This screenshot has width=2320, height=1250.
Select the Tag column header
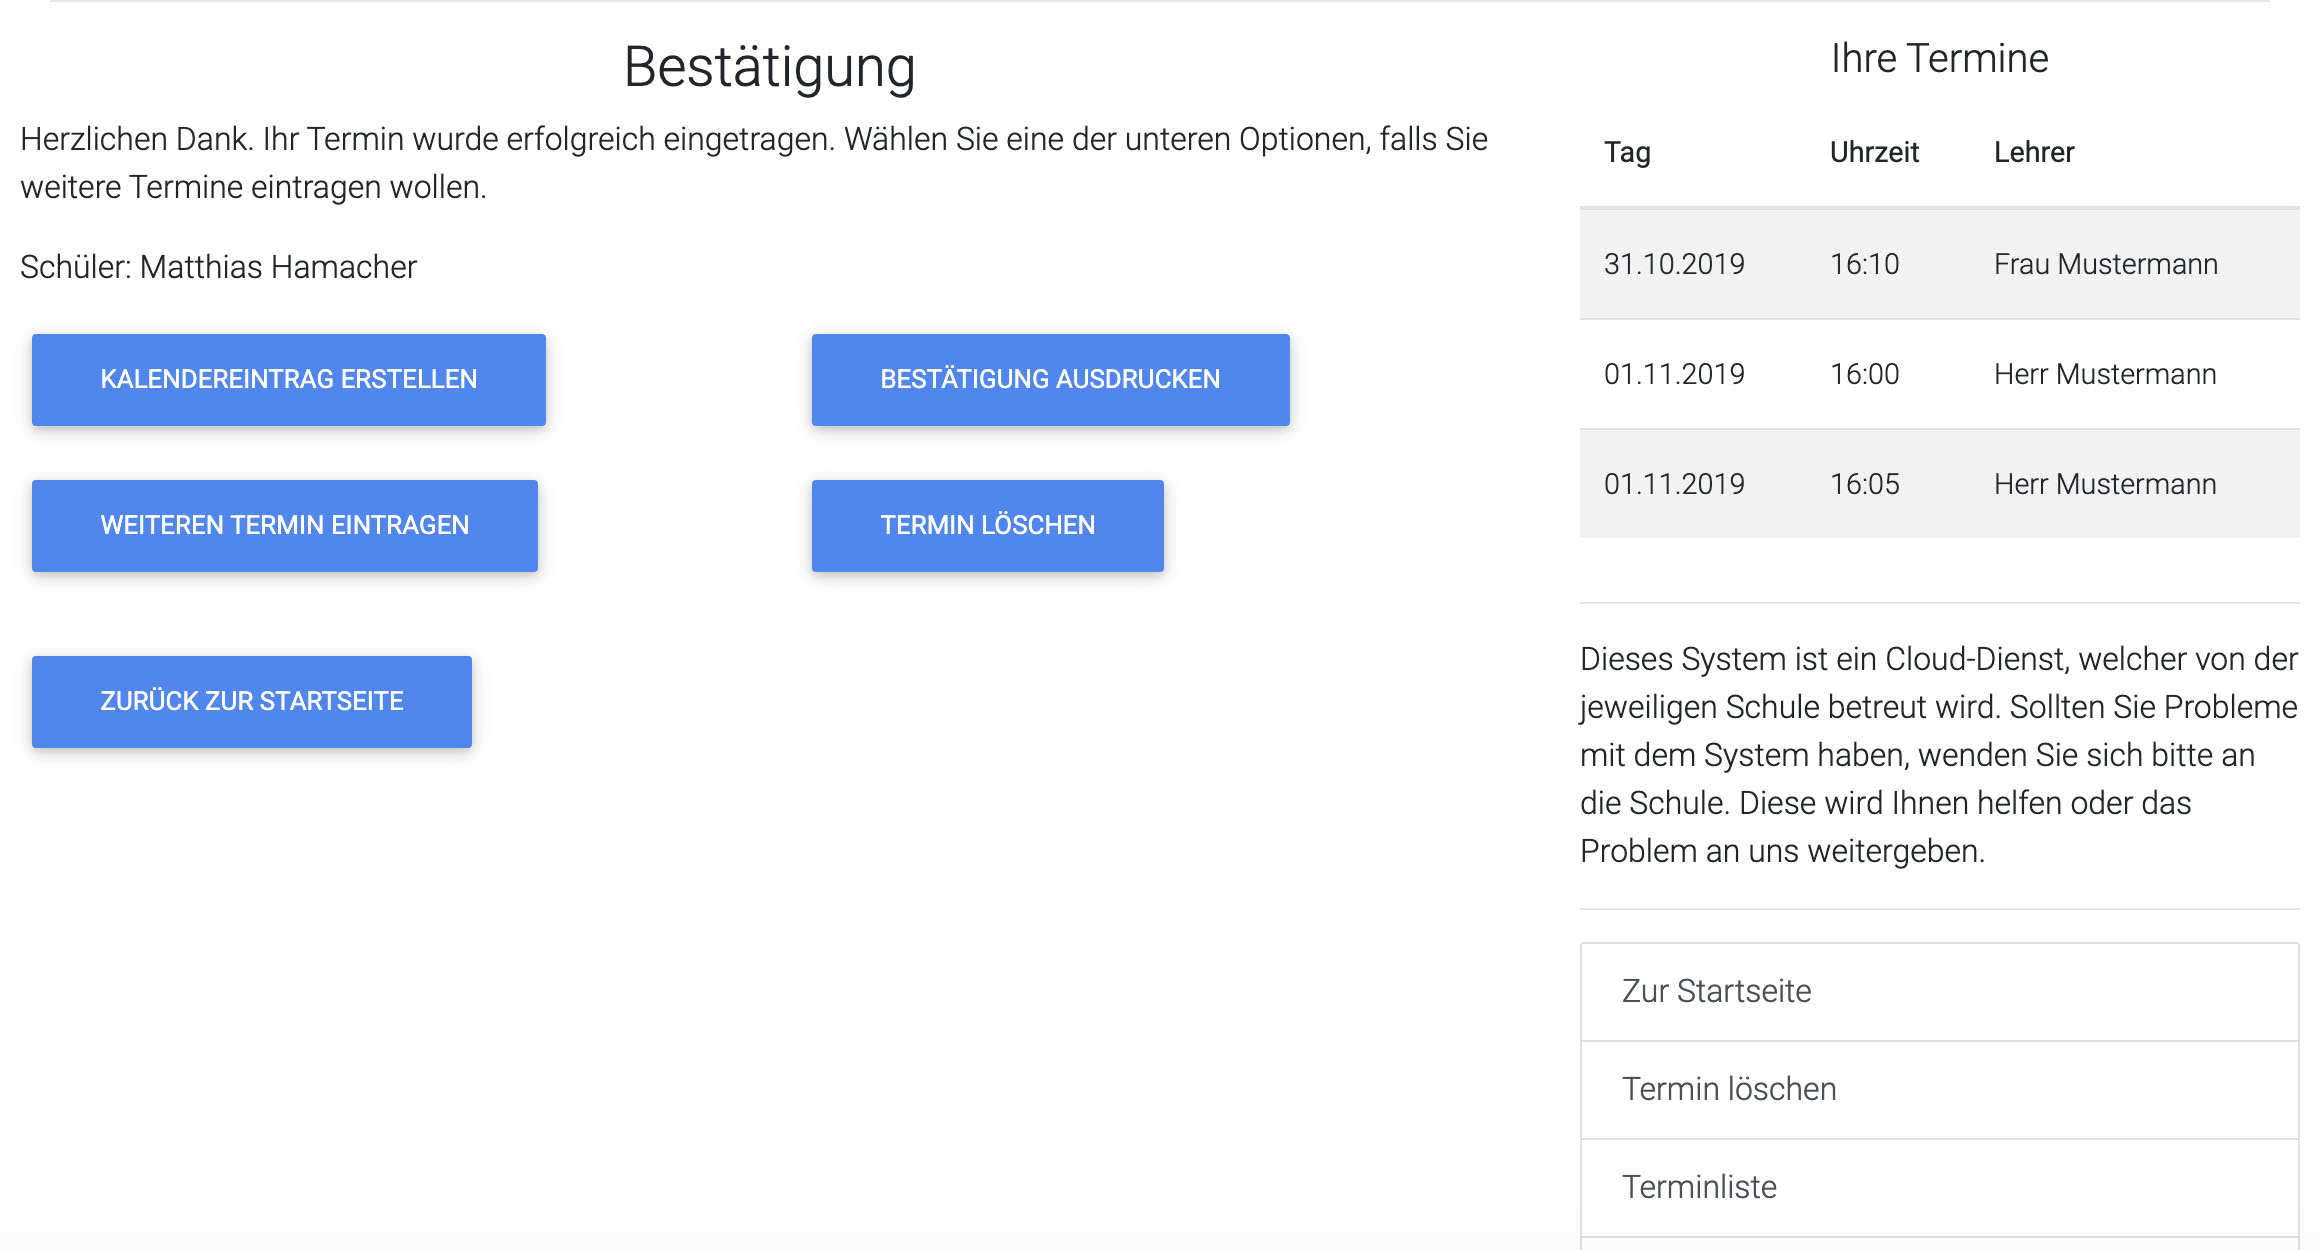(1627, 152)
